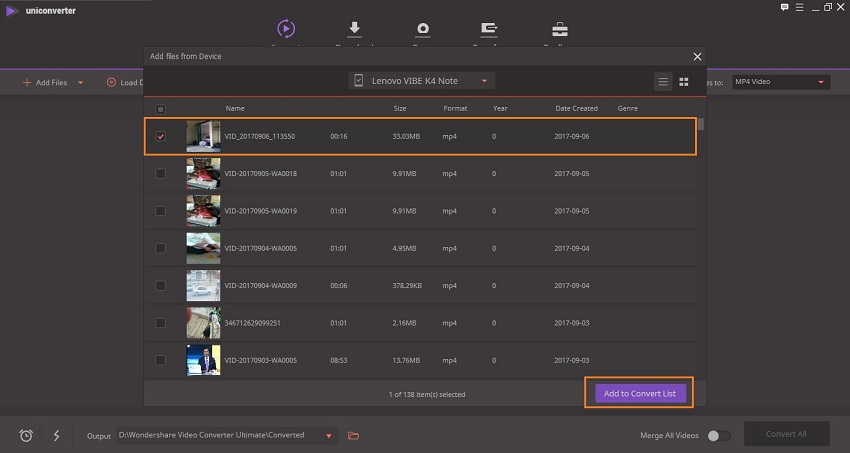Check the VID-20170905-WA0019 checkbox
Viewport: 850px width, 453px height.
pyautogui.click(x=160, y=211)
